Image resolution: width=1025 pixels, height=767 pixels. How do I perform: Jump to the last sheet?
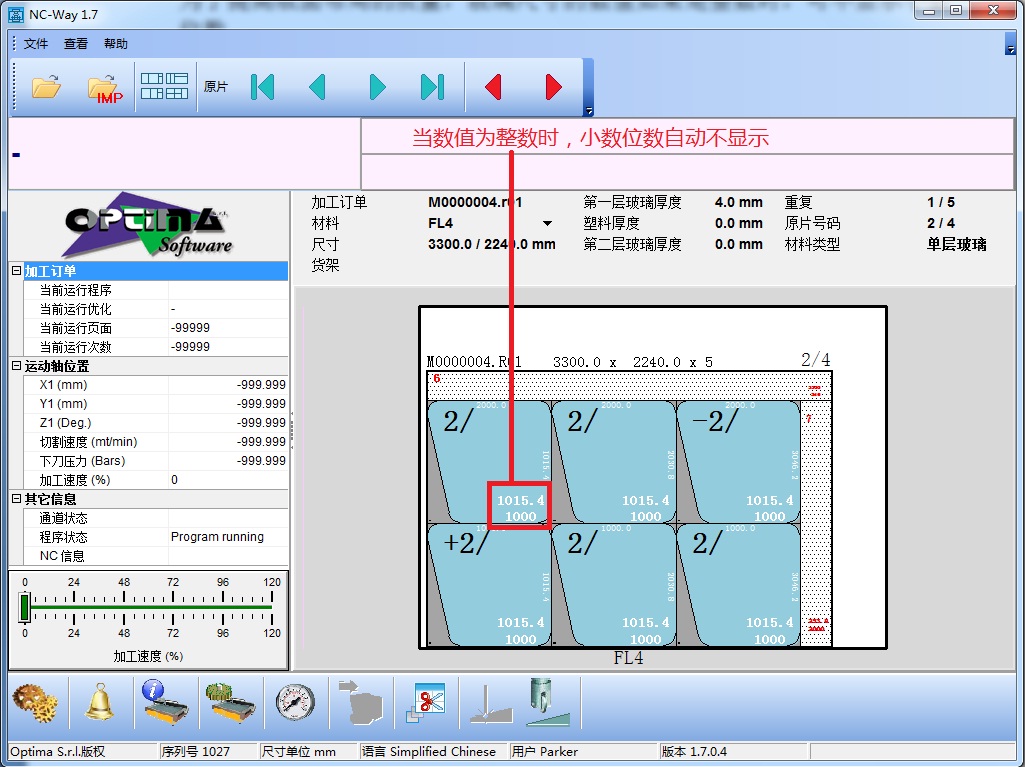(432, 88)
